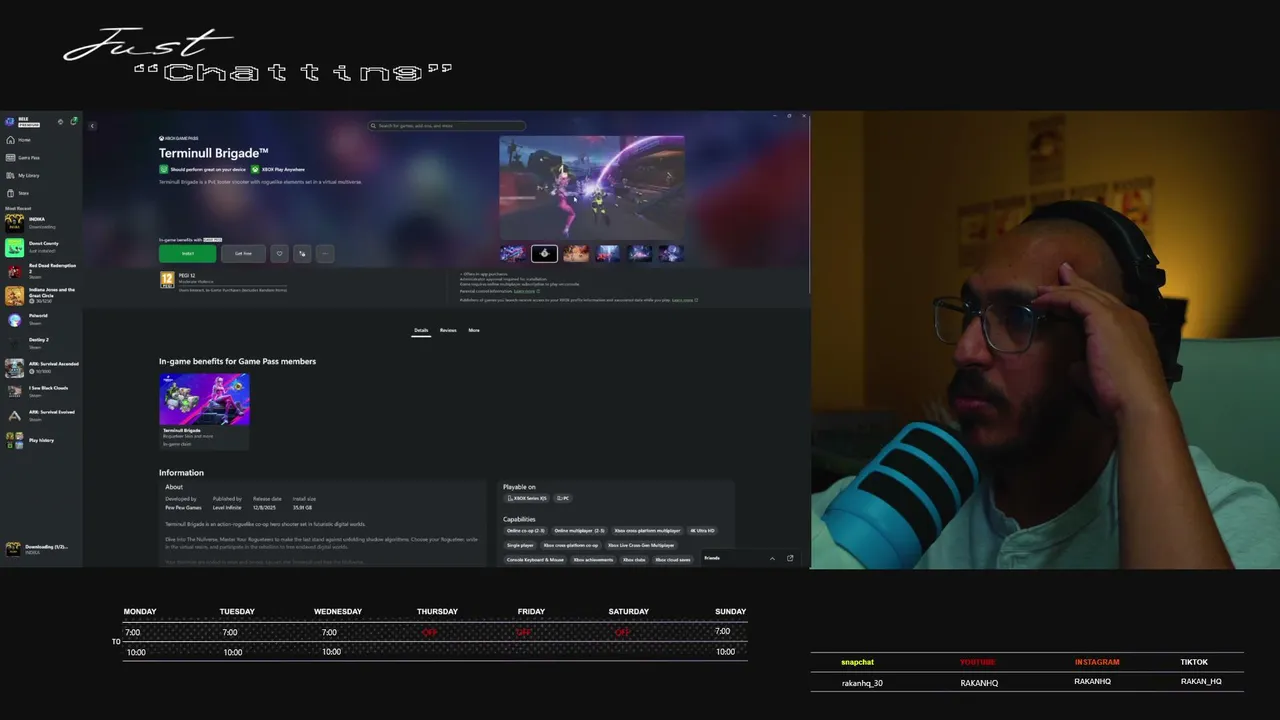Click the 'XBOX Play Anywhere' badge
The width and height of the screenshot is (1280, 720).
pyautogui.click(x=278, y=170)
